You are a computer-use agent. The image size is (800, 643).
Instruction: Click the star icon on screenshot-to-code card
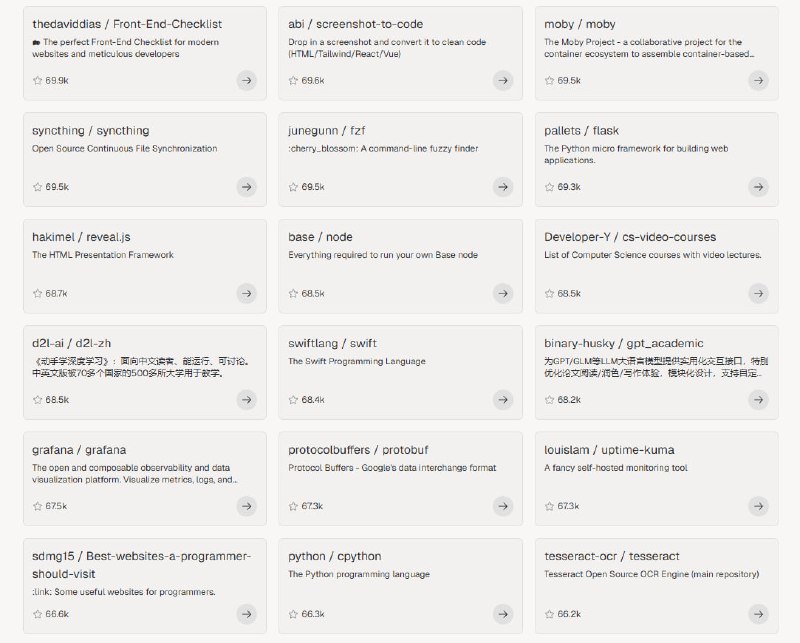coord(294,80)
